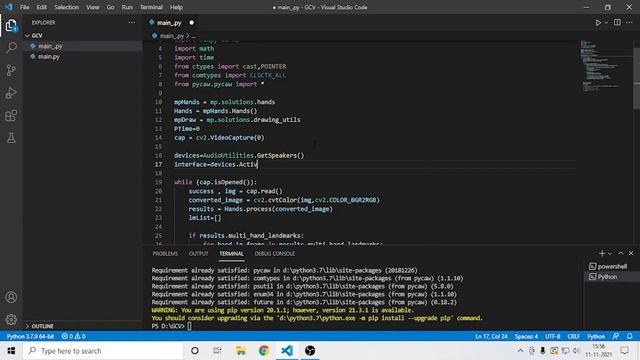Maximize the panel size chevron
This screenshot has width=640, height=360.
click(621, 253)
